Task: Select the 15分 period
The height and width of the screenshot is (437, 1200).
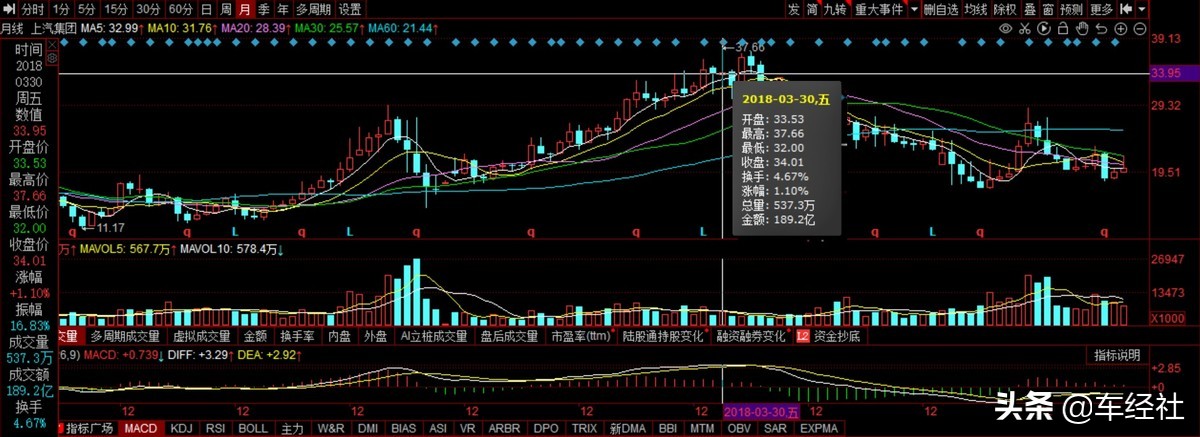Action: 116,10
